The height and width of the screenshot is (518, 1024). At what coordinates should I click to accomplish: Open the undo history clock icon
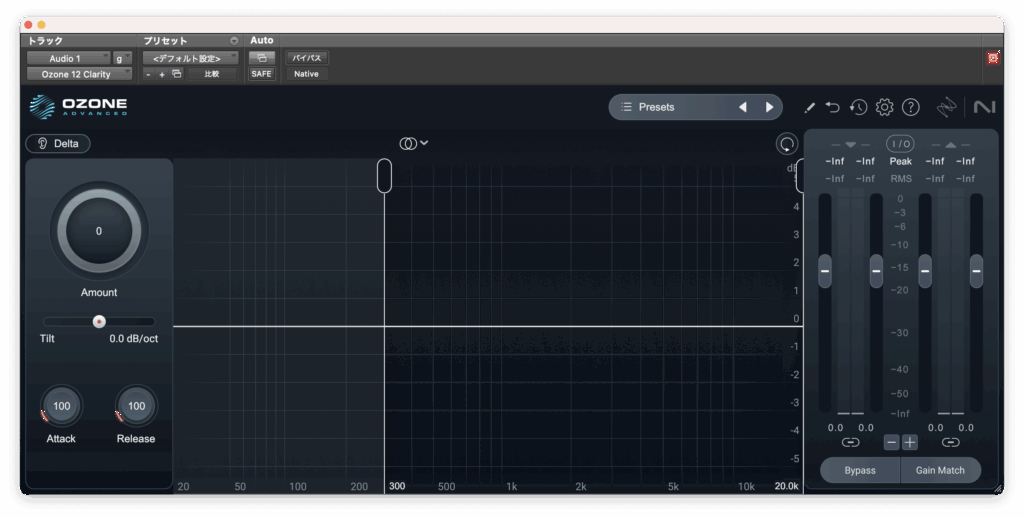(858, 107)
